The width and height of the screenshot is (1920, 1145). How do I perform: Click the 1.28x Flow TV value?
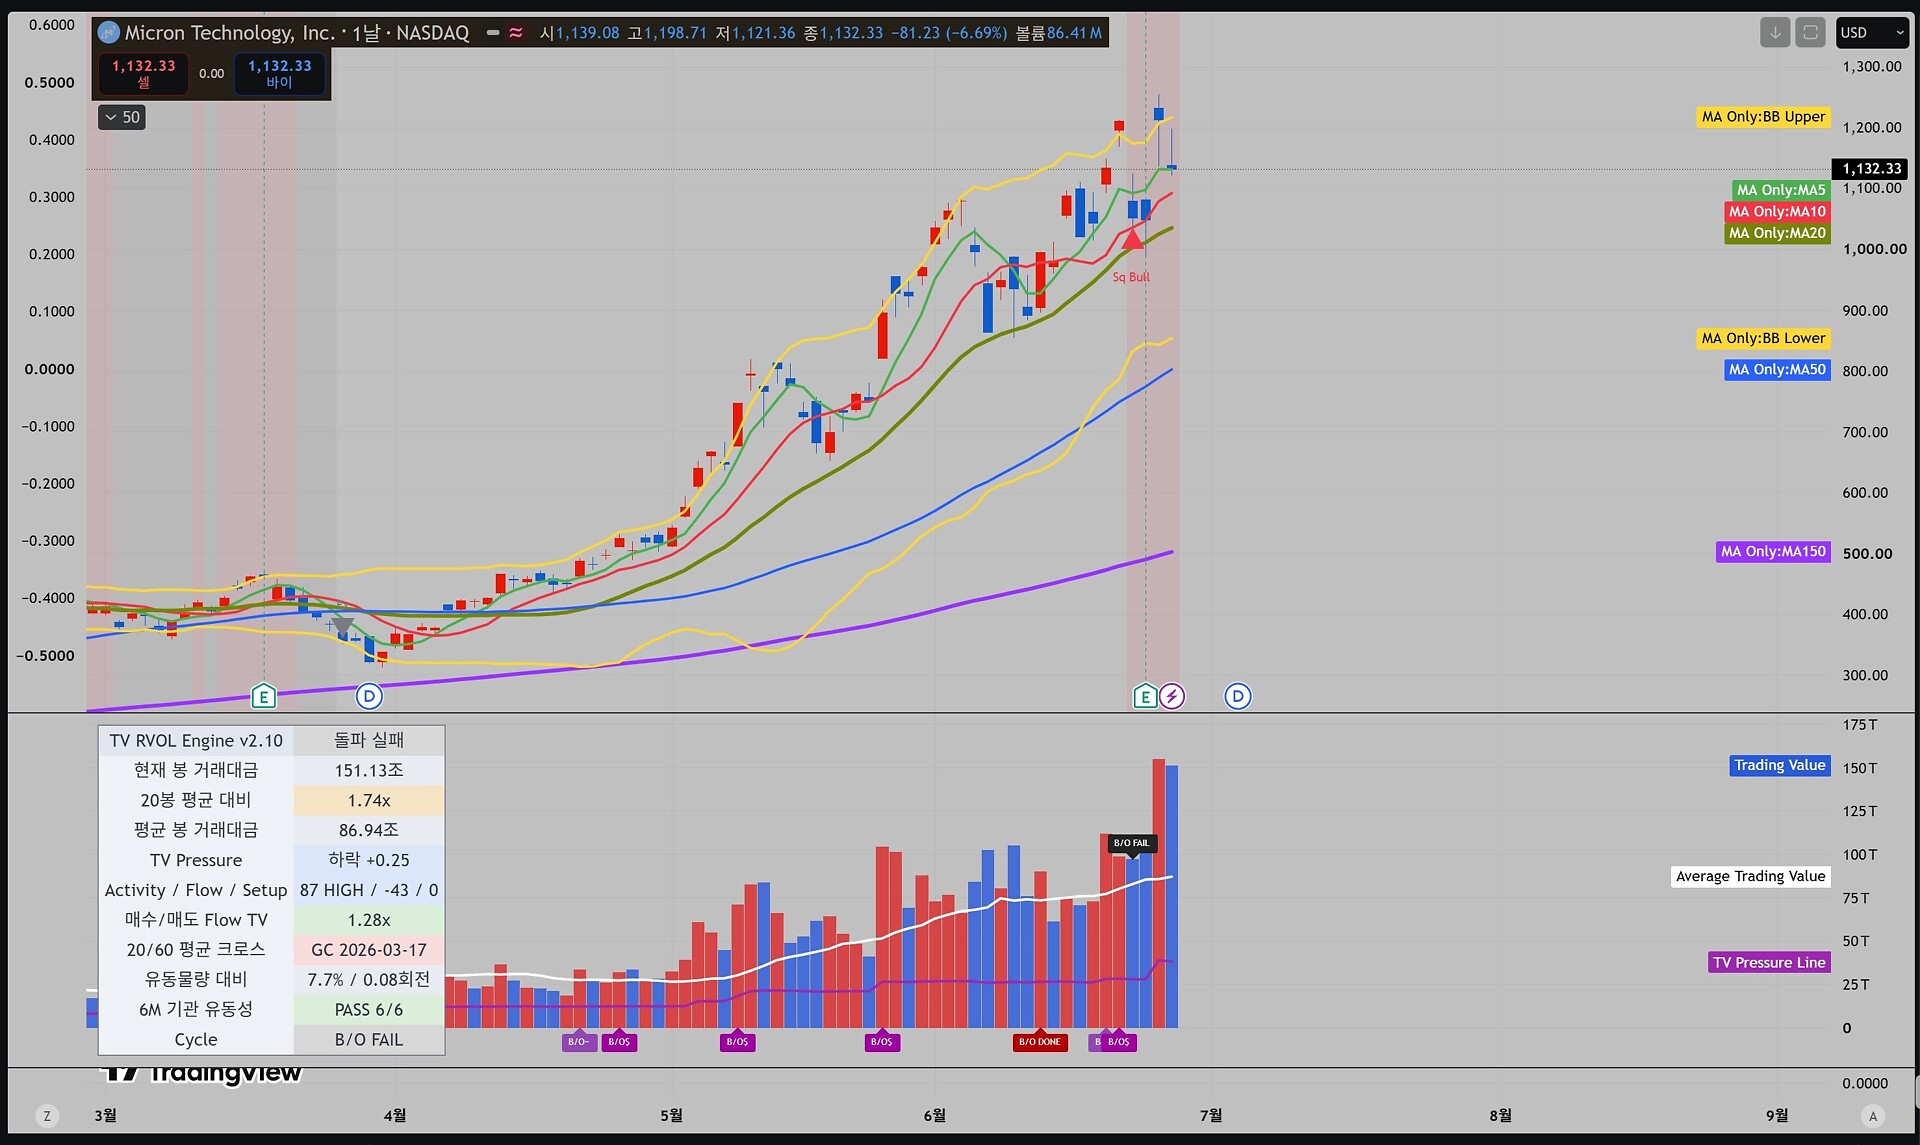(369, 920)
